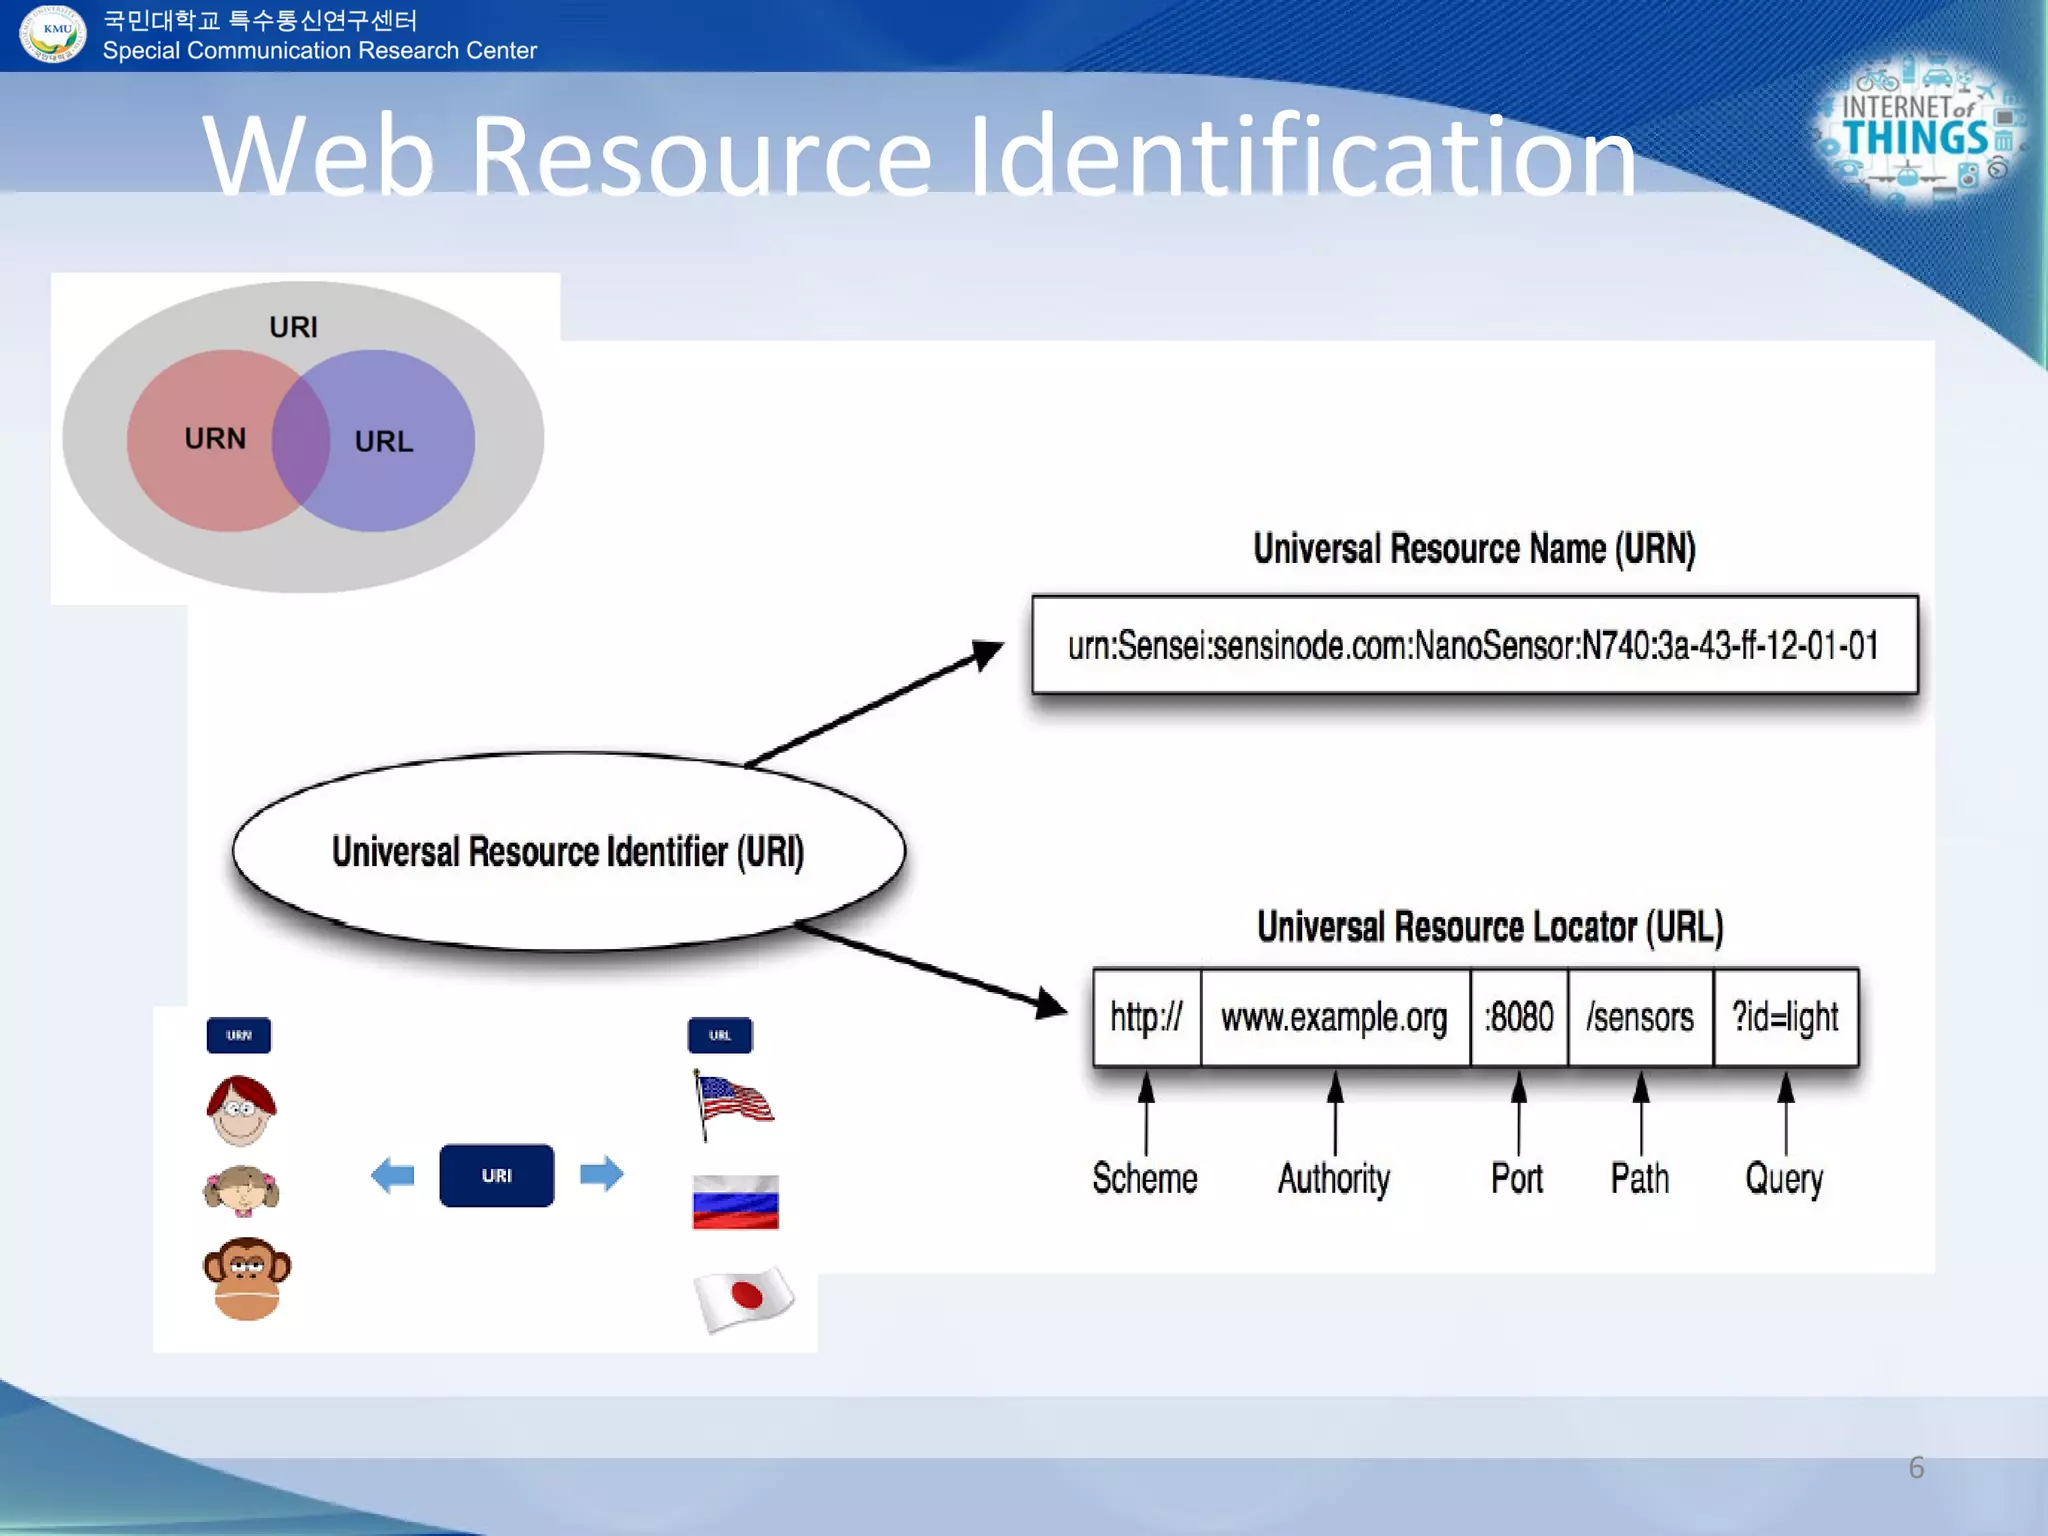This screenshot has width=2048, height=1536.
Task: Click the Web Resource Identification title
Action: click(x=918, y=155)
